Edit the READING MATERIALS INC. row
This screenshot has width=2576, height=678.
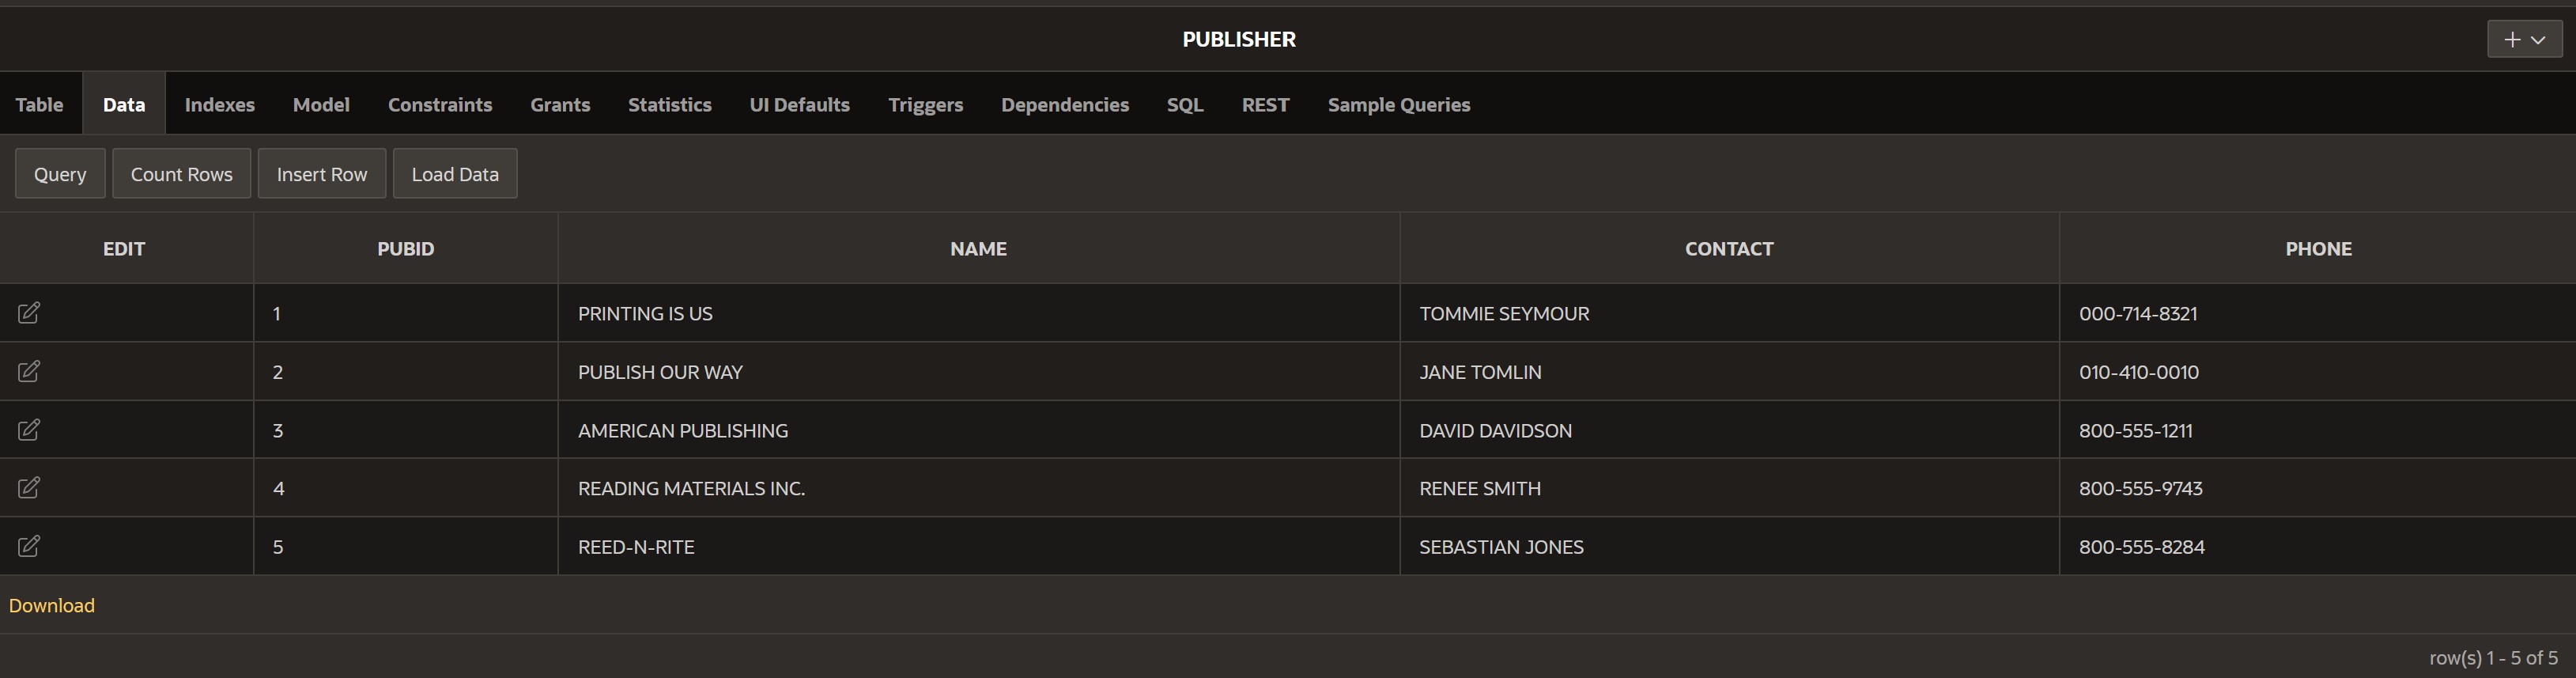coord(29,488)
